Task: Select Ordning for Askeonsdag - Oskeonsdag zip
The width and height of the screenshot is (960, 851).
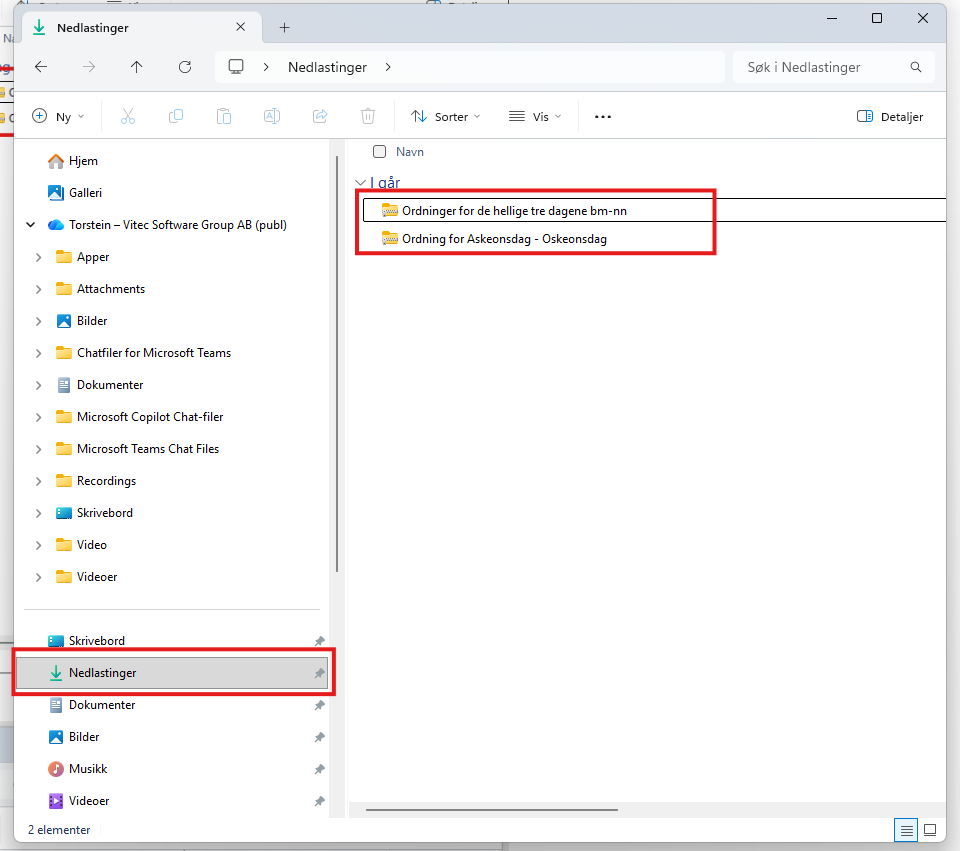Action: 504,239
